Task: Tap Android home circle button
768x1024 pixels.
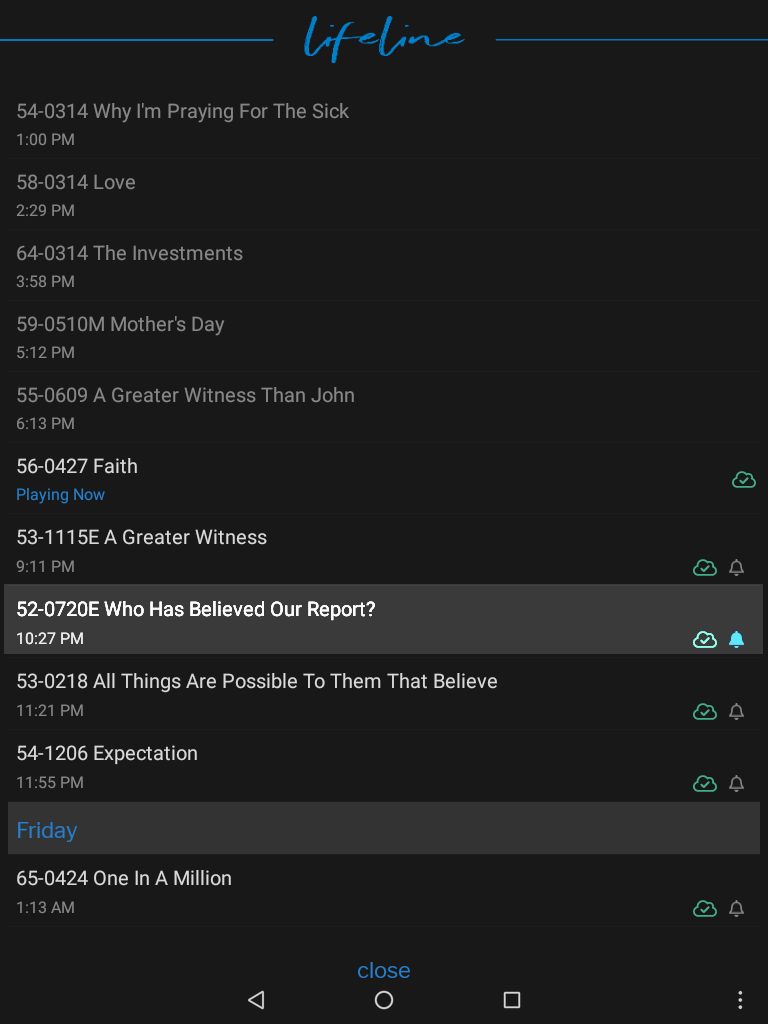Action: [384, 999]
